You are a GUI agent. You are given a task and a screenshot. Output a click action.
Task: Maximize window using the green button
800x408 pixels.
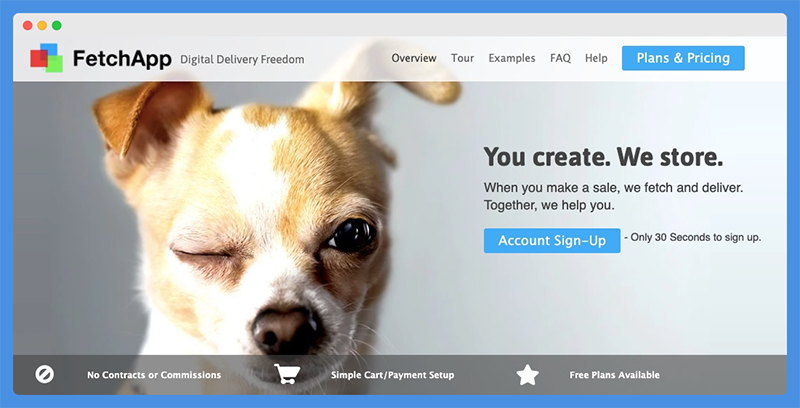point(57,26)
